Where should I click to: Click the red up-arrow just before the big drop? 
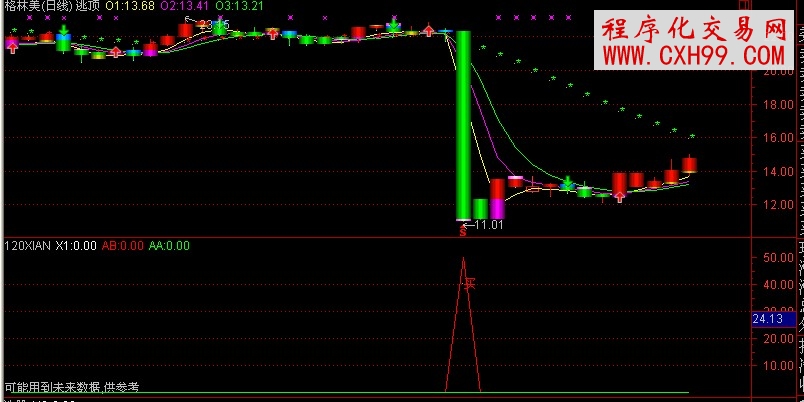point(429,30)
